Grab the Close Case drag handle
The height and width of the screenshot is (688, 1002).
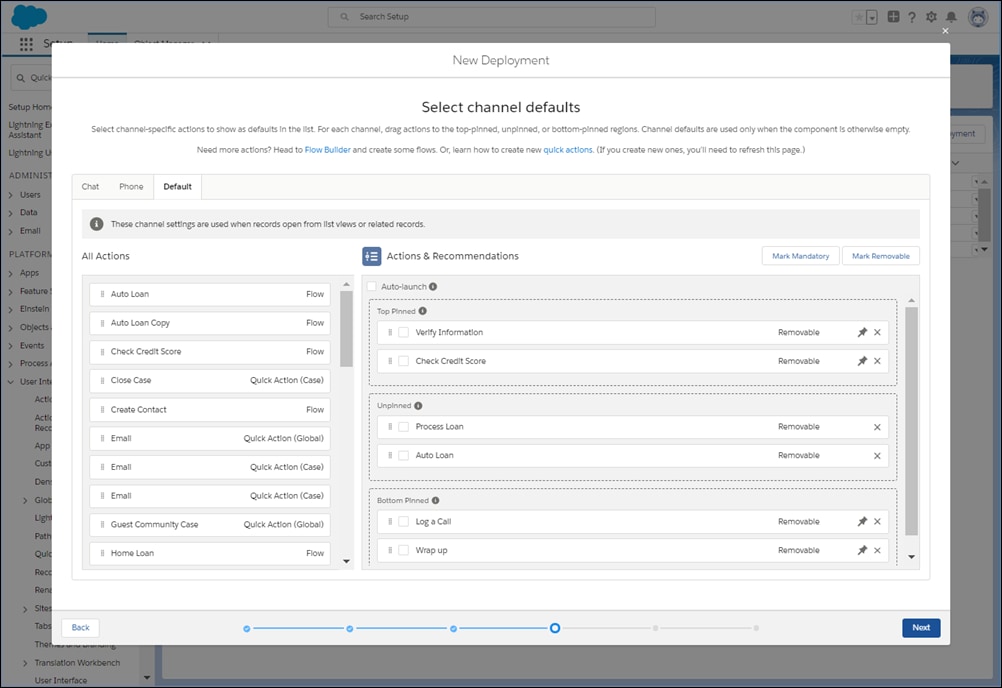tap(102, 380)
